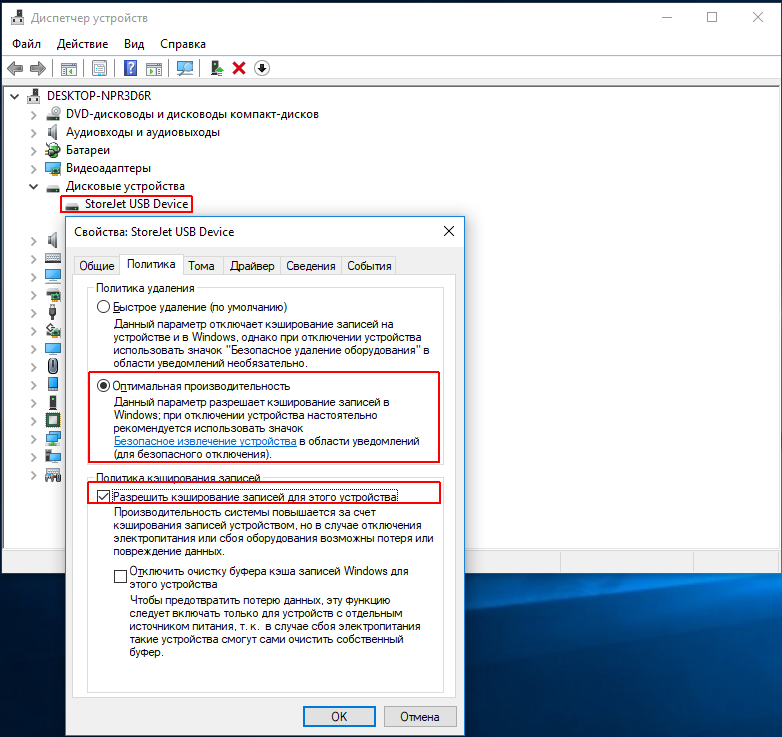Select the Быстрое удаление radio button
Image resolution: width=782 pixels, height=737 pixels.
click(x=103, y=307)
